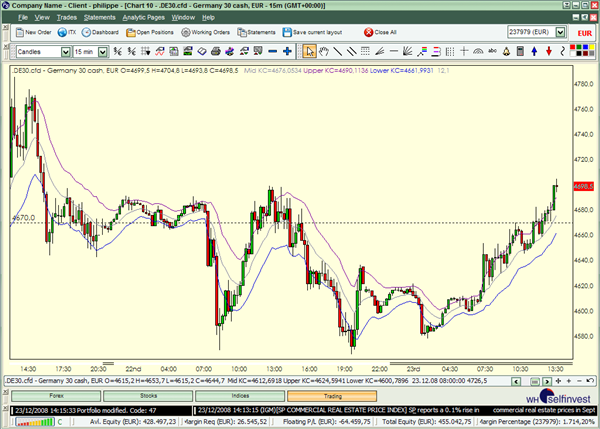Screen dimensions: 600x429
Task: Select the abc text annotation tool
Action: click(492, 51)
